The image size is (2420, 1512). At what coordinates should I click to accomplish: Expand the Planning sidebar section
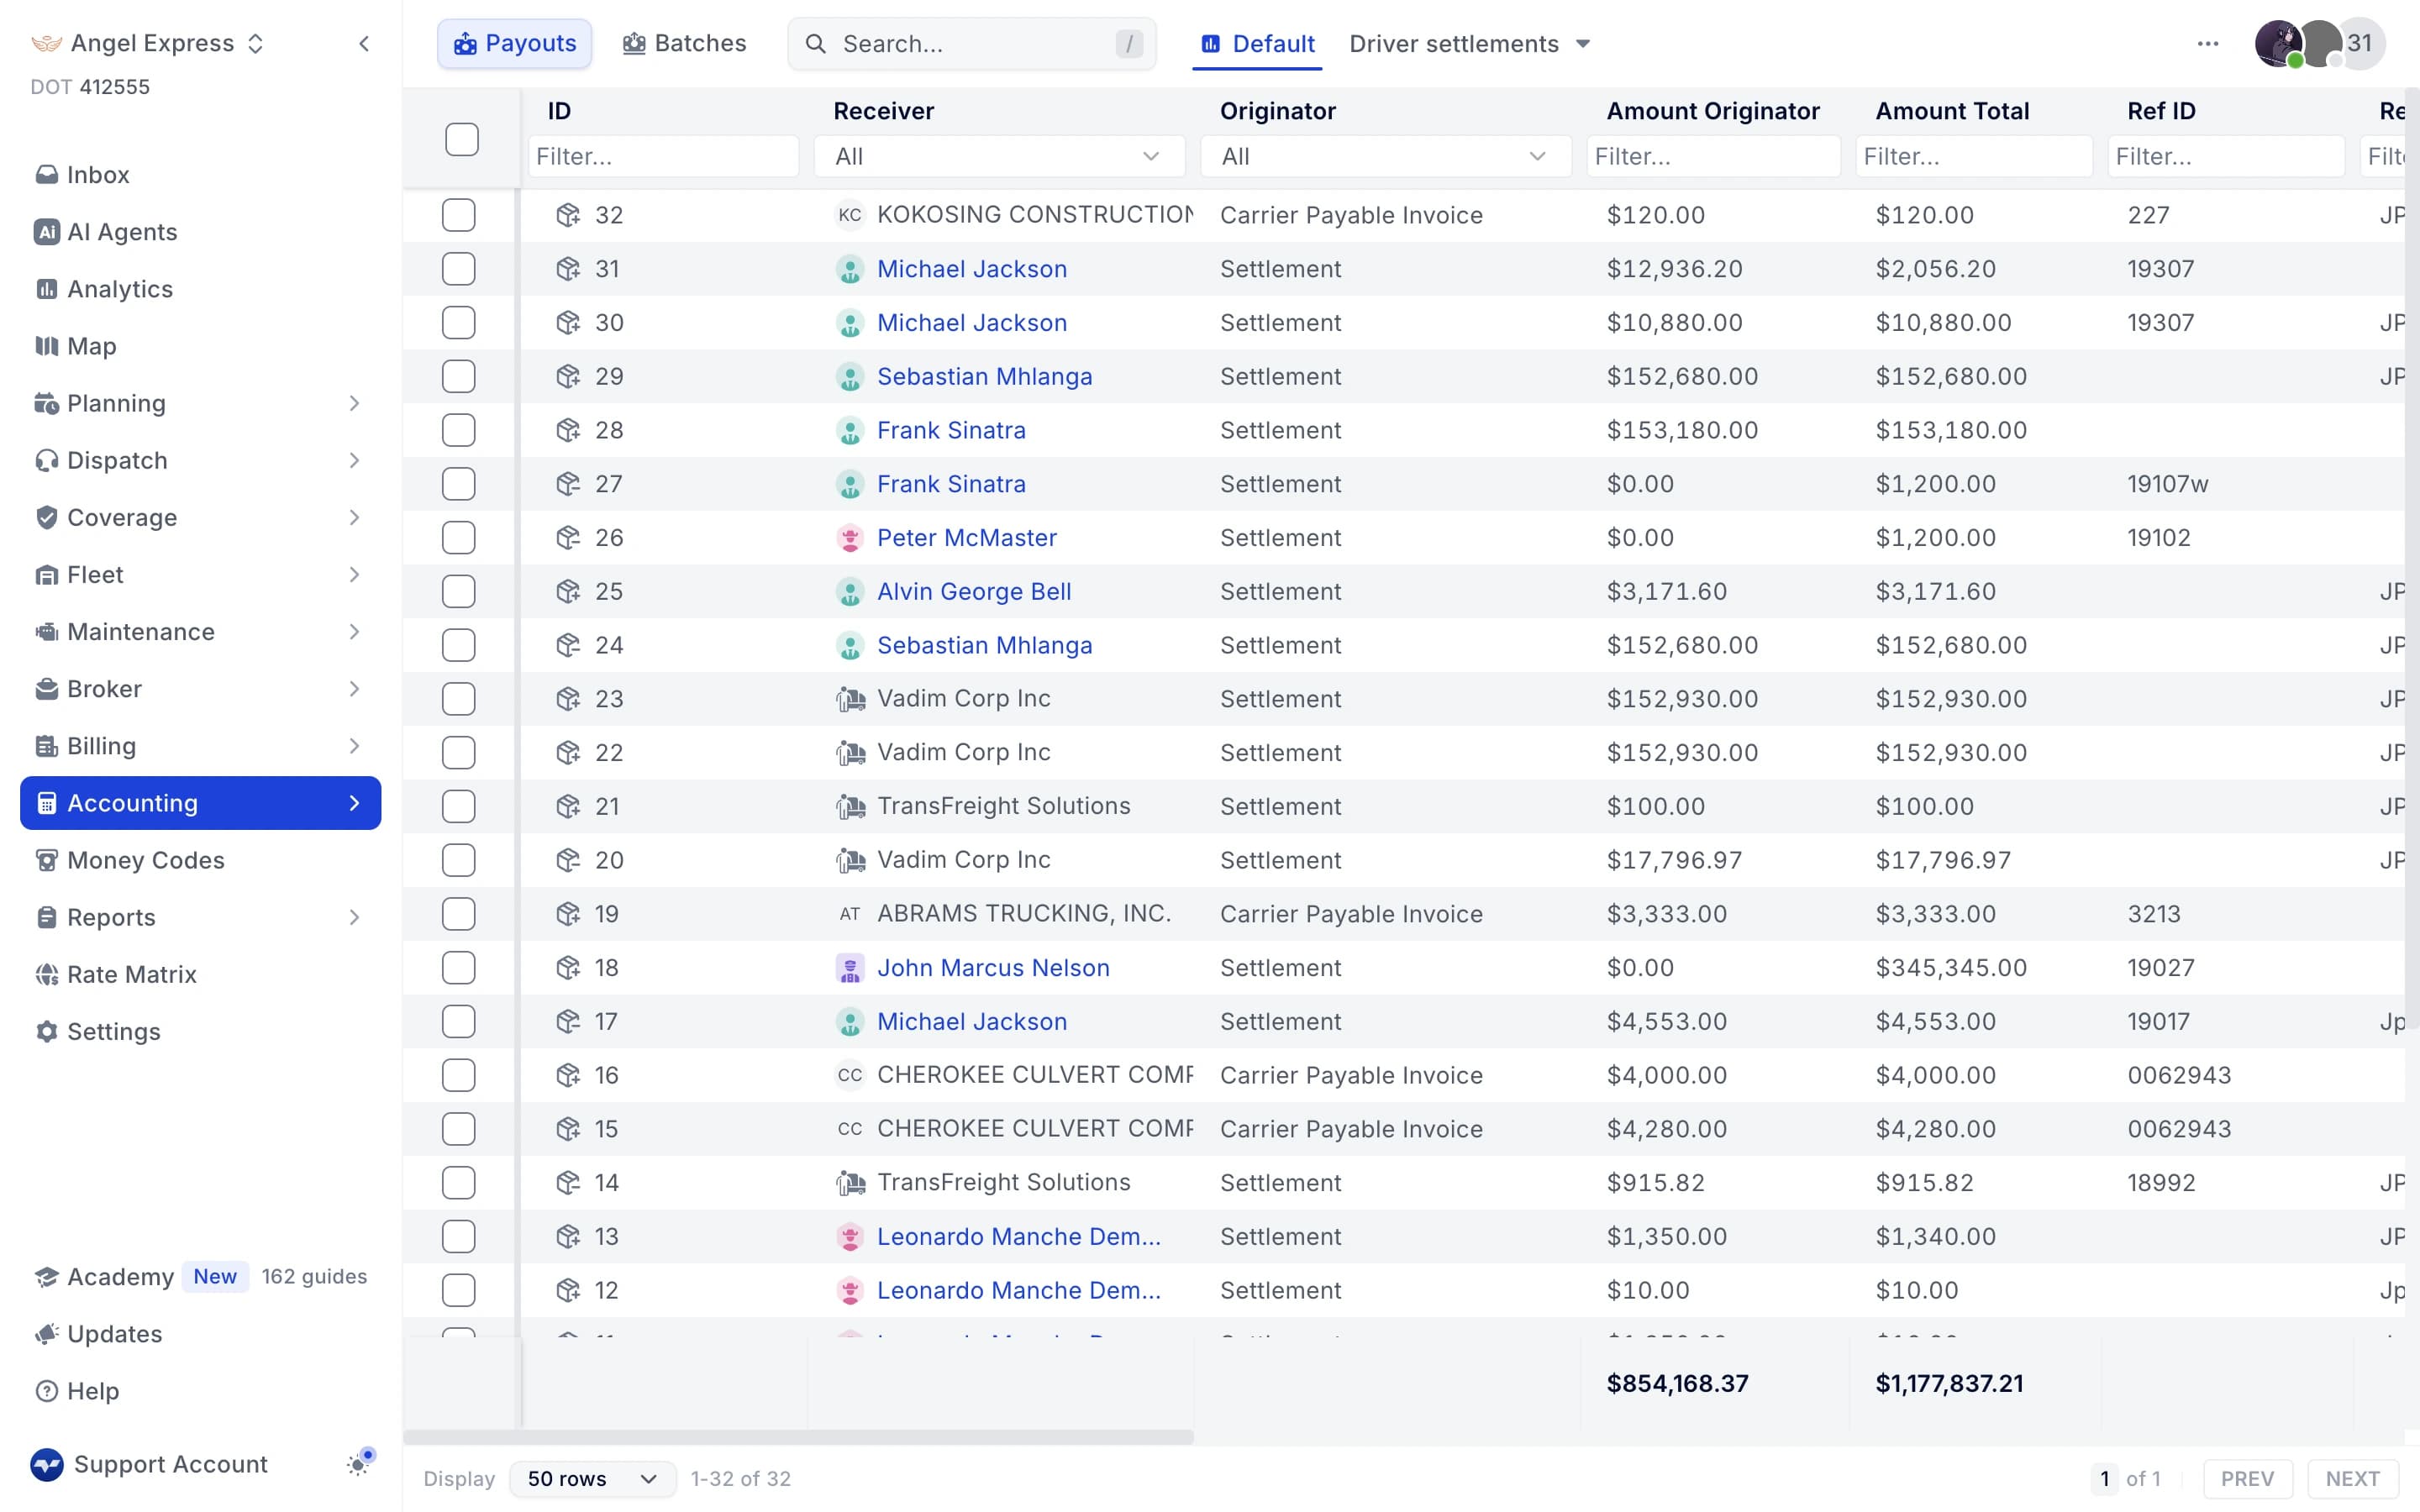tap(200, 403)
